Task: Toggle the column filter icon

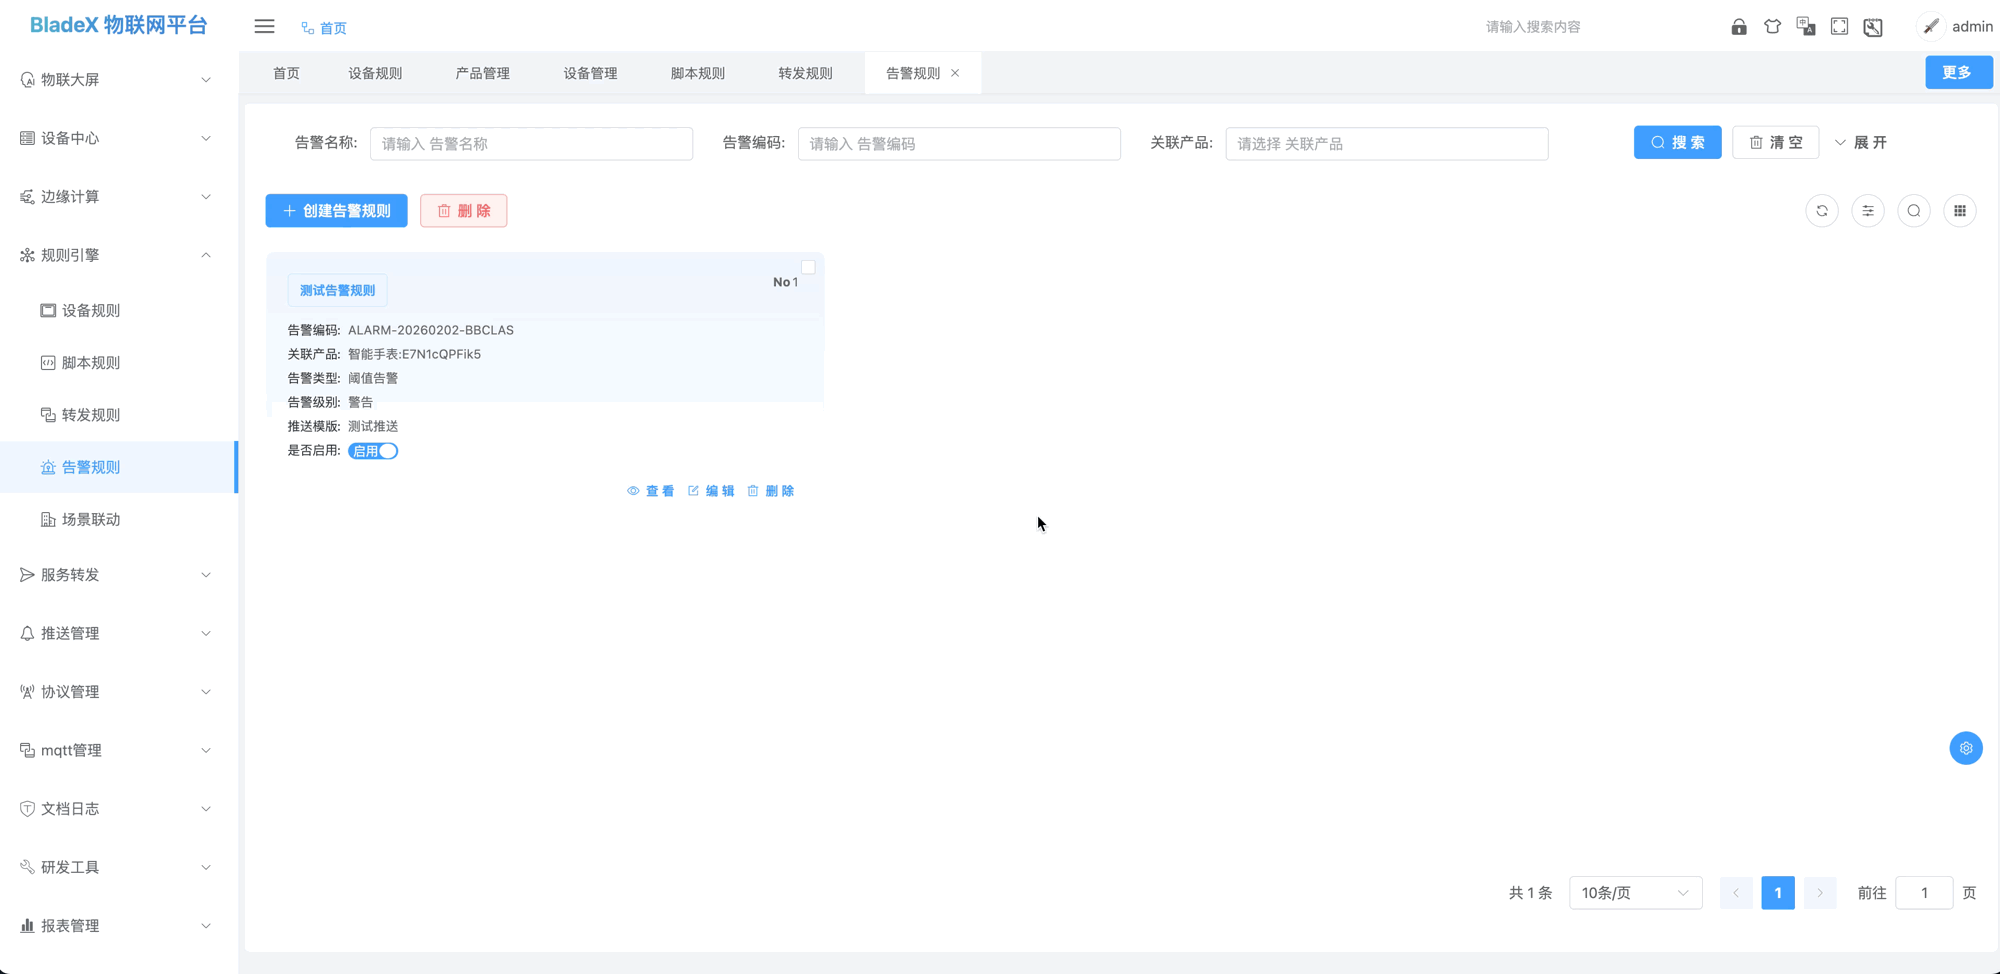Action: 1868,211
